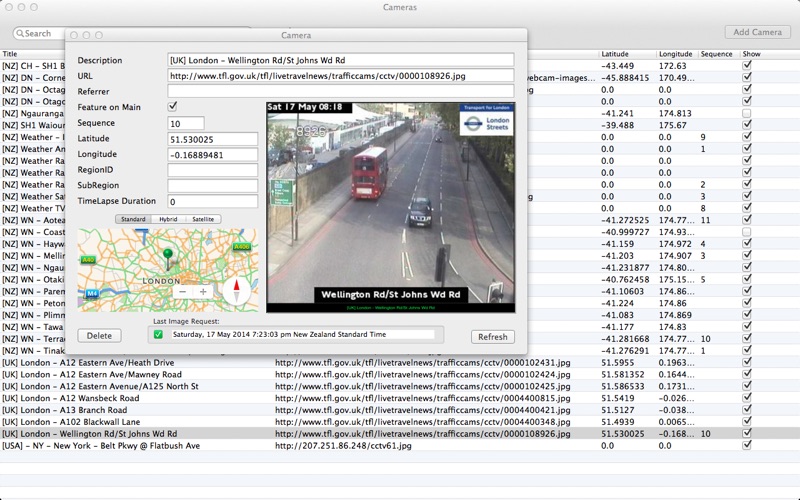Click the green map pin on London
The image size is (800, 500).
pyautogui.click(x=168, y=259)
